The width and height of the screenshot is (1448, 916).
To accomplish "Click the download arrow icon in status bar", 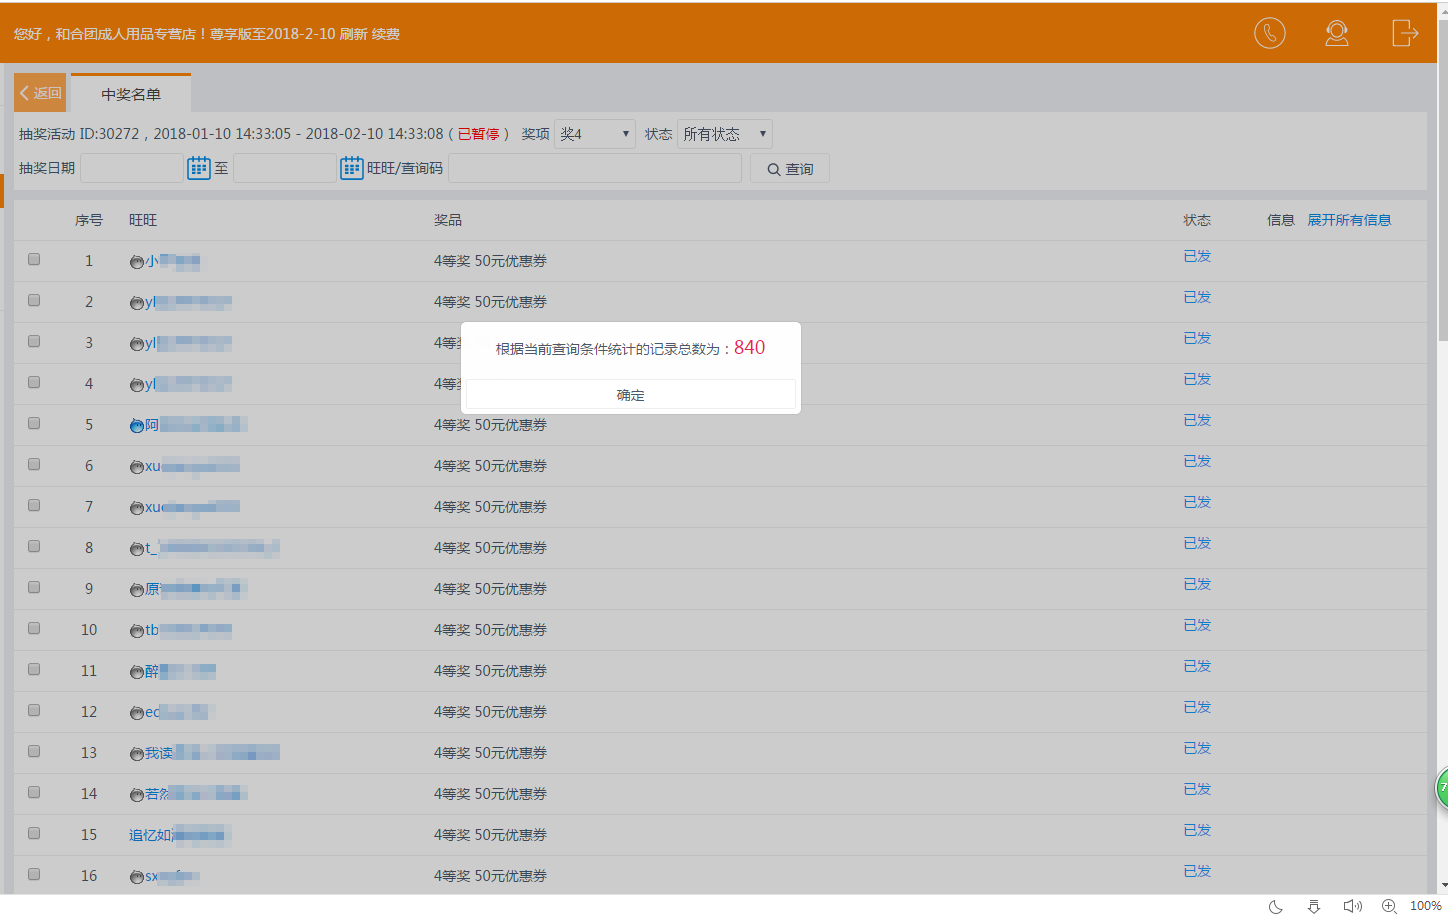I will point(1314,906).
